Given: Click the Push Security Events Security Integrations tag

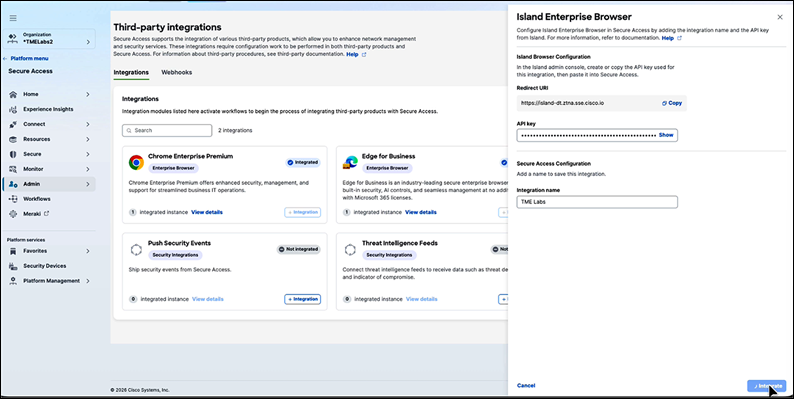Looking at the screenshot, I should tap(175, 255).
